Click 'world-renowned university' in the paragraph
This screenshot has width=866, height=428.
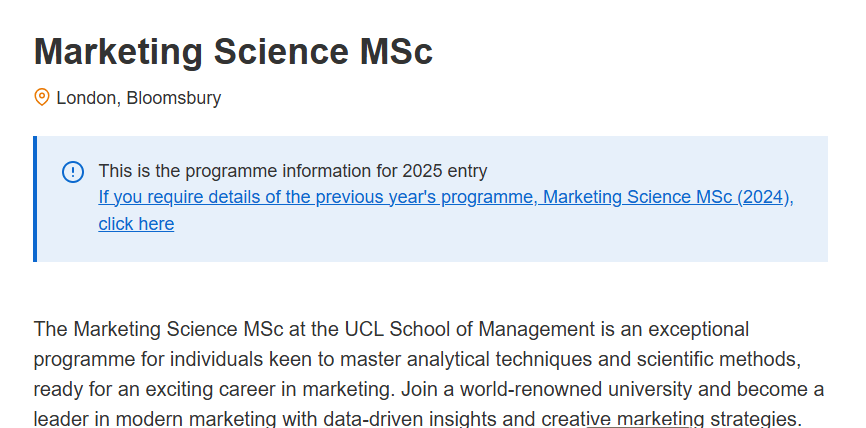pyautogui.click(x=575, y=389)
